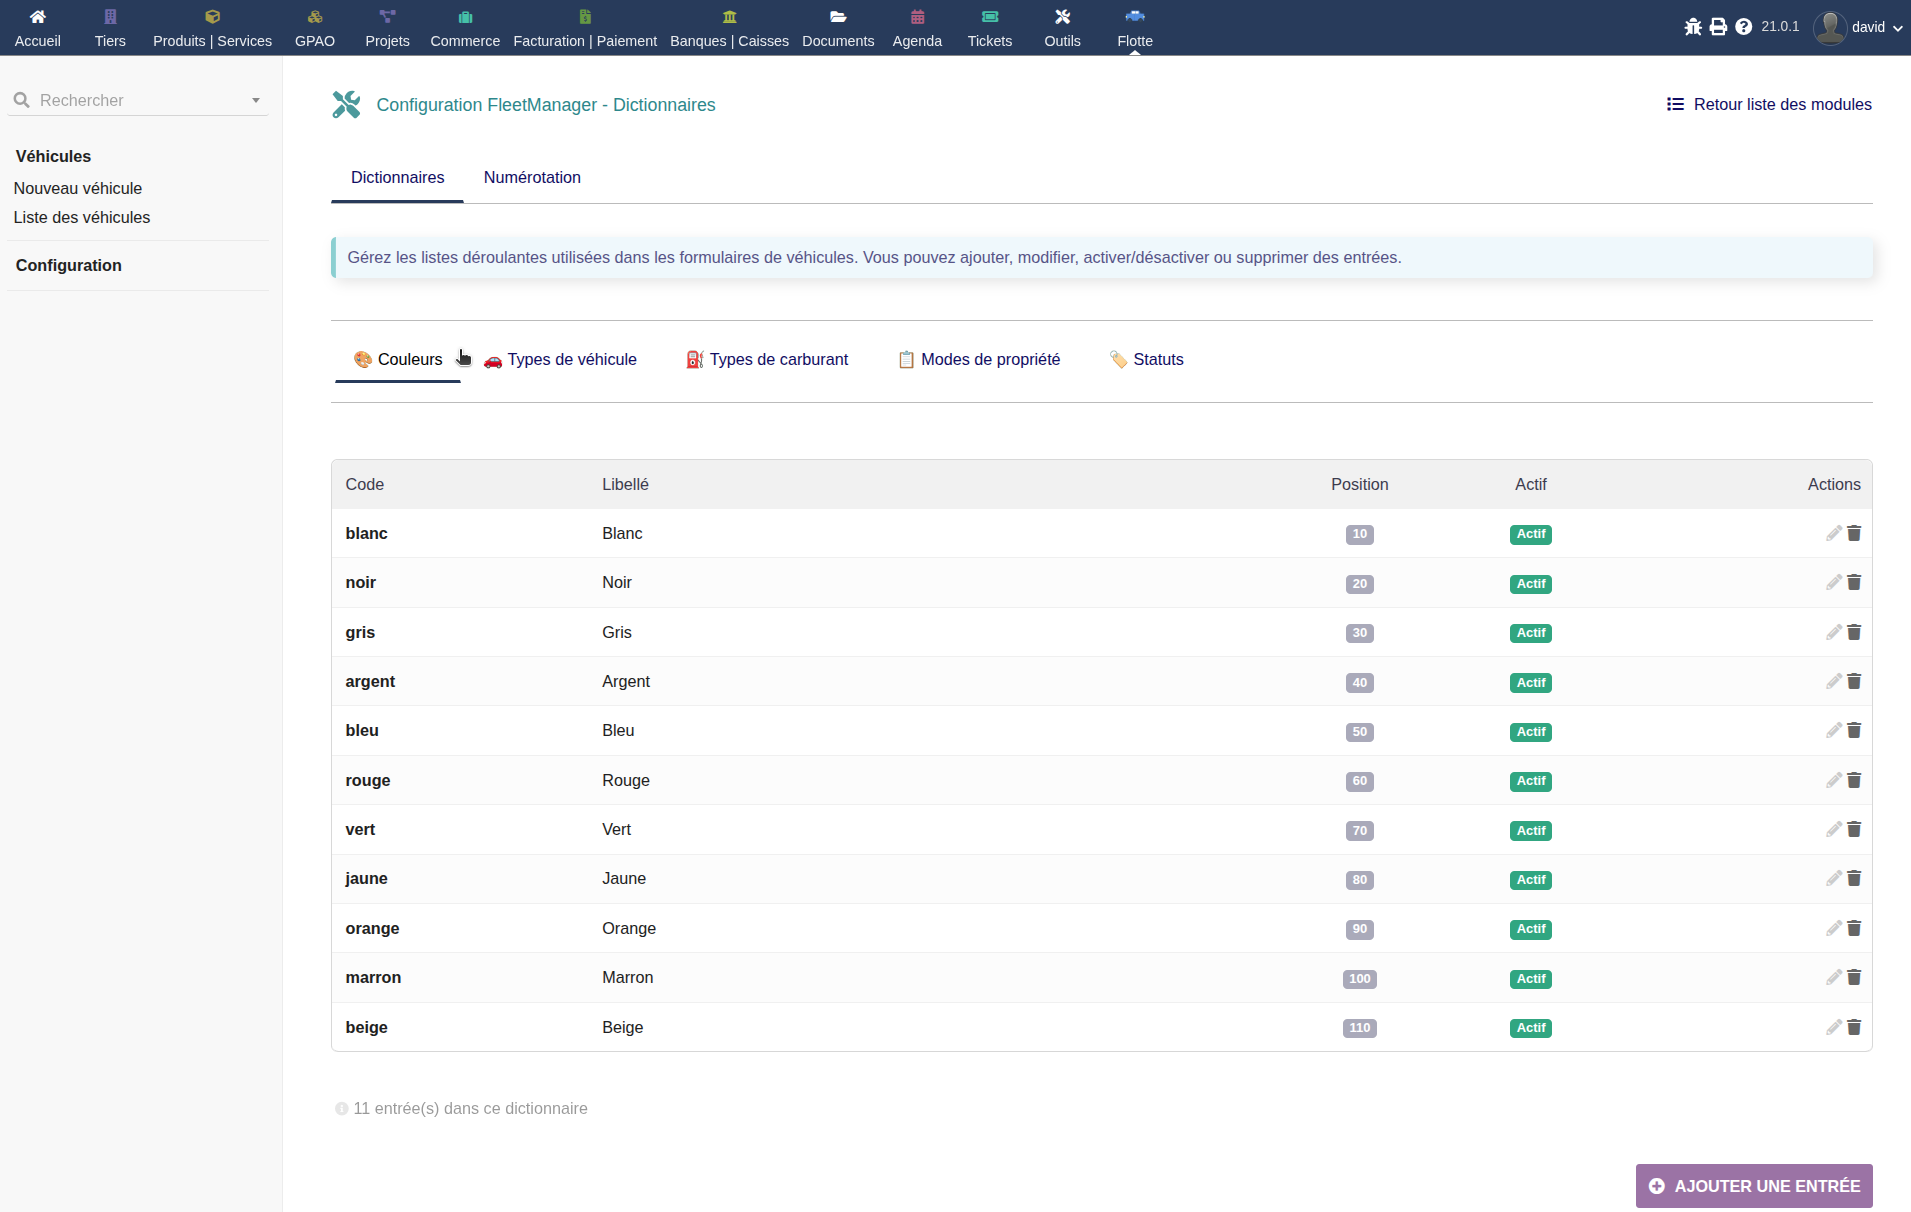This screenshot has height=1212, width=1911.
Task: Click the trash icon for the rouge row
Action: point(1854,780)
